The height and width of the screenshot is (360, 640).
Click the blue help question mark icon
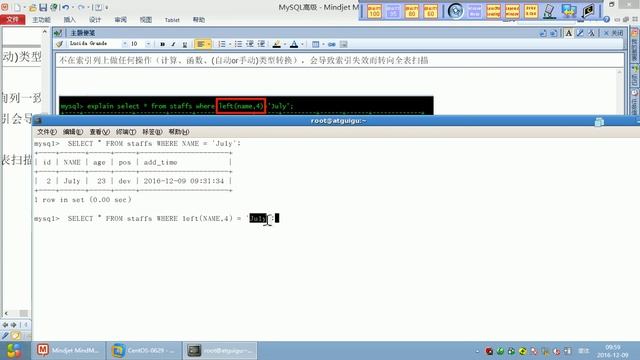607,19
